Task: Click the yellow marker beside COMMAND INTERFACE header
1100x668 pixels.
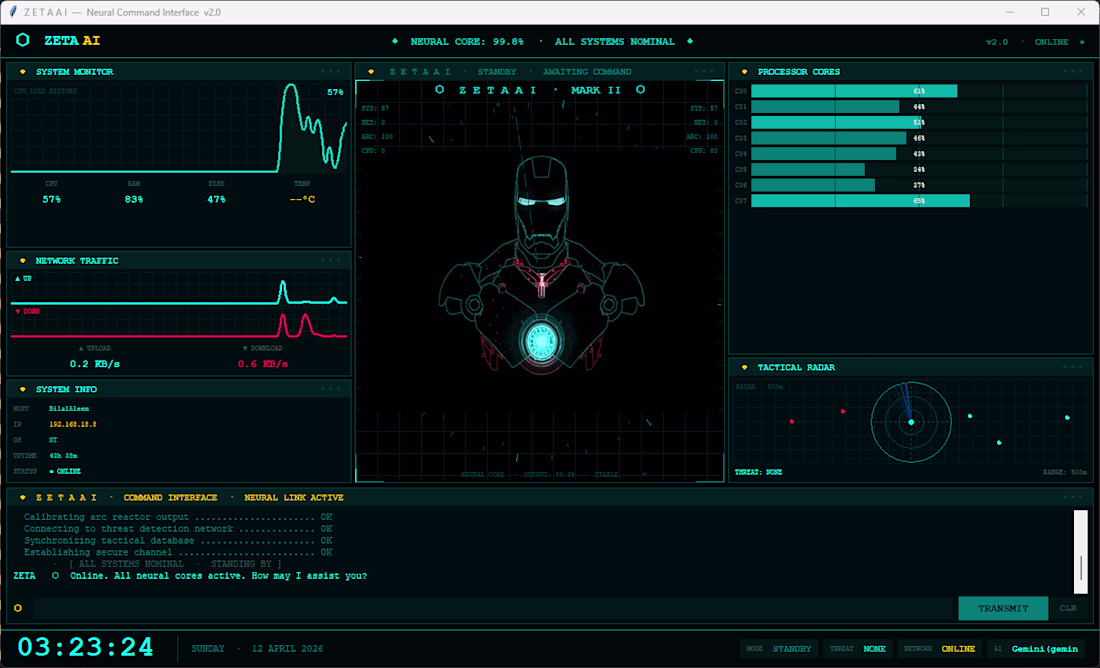Action: pos(22,497)
